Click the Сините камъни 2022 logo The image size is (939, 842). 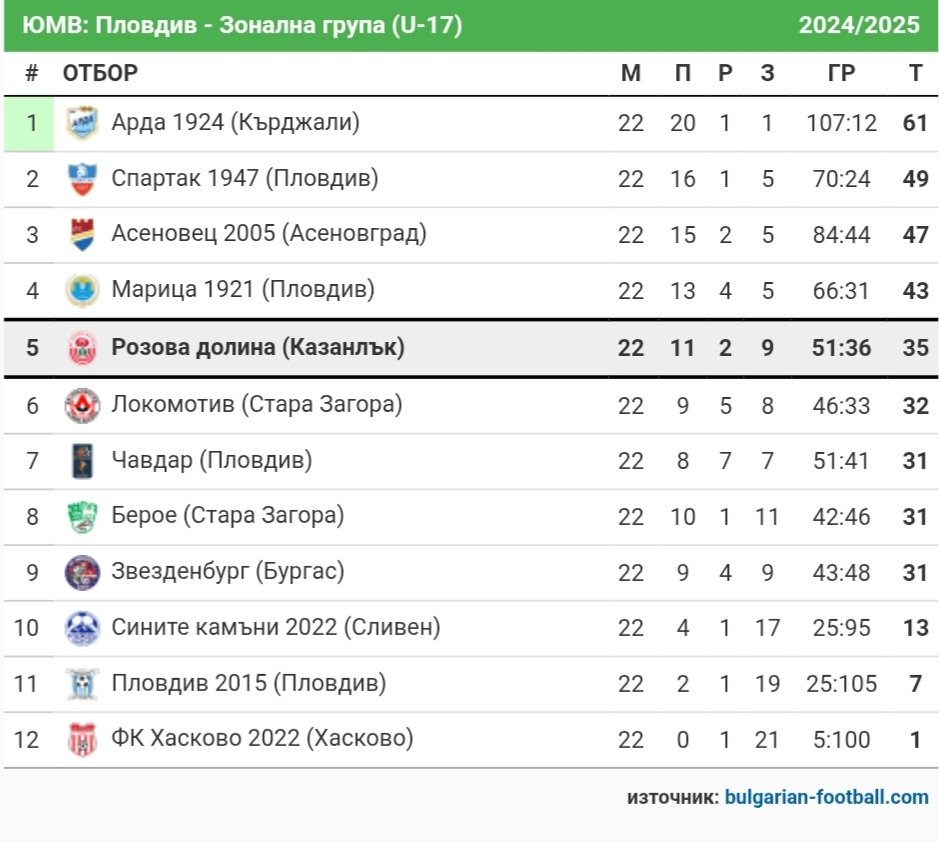tap(82, 628)
